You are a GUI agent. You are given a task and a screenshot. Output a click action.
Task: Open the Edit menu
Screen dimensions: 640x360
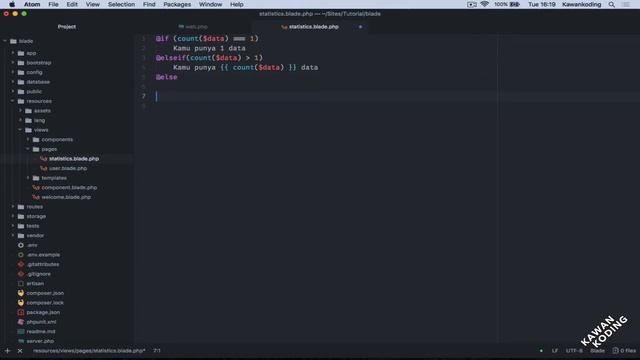tap(72, 4)
